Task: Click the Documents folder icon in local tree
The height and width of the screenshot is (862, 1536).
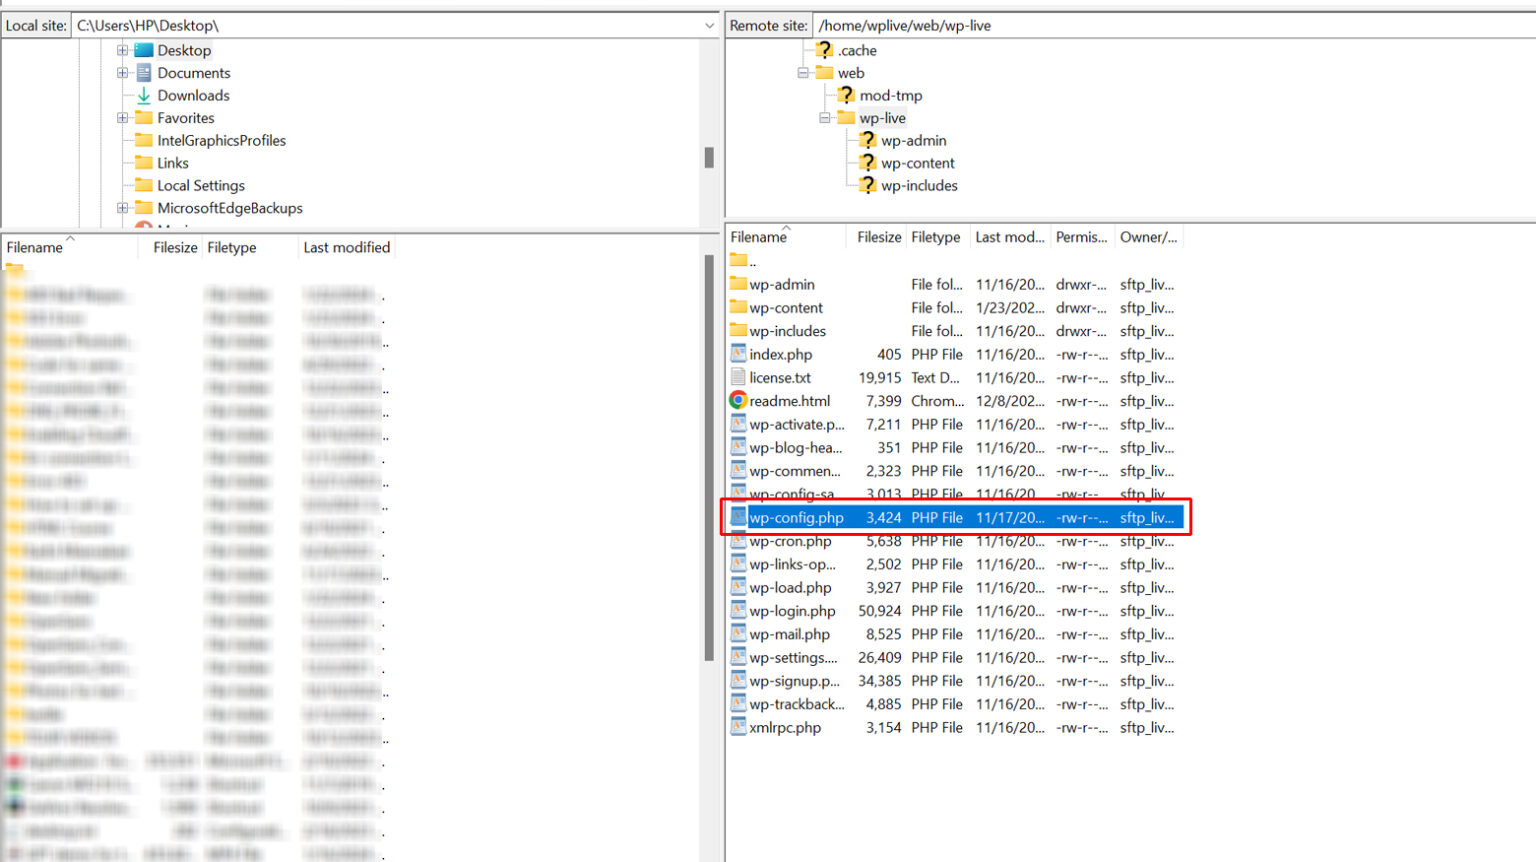Action: 144,73
